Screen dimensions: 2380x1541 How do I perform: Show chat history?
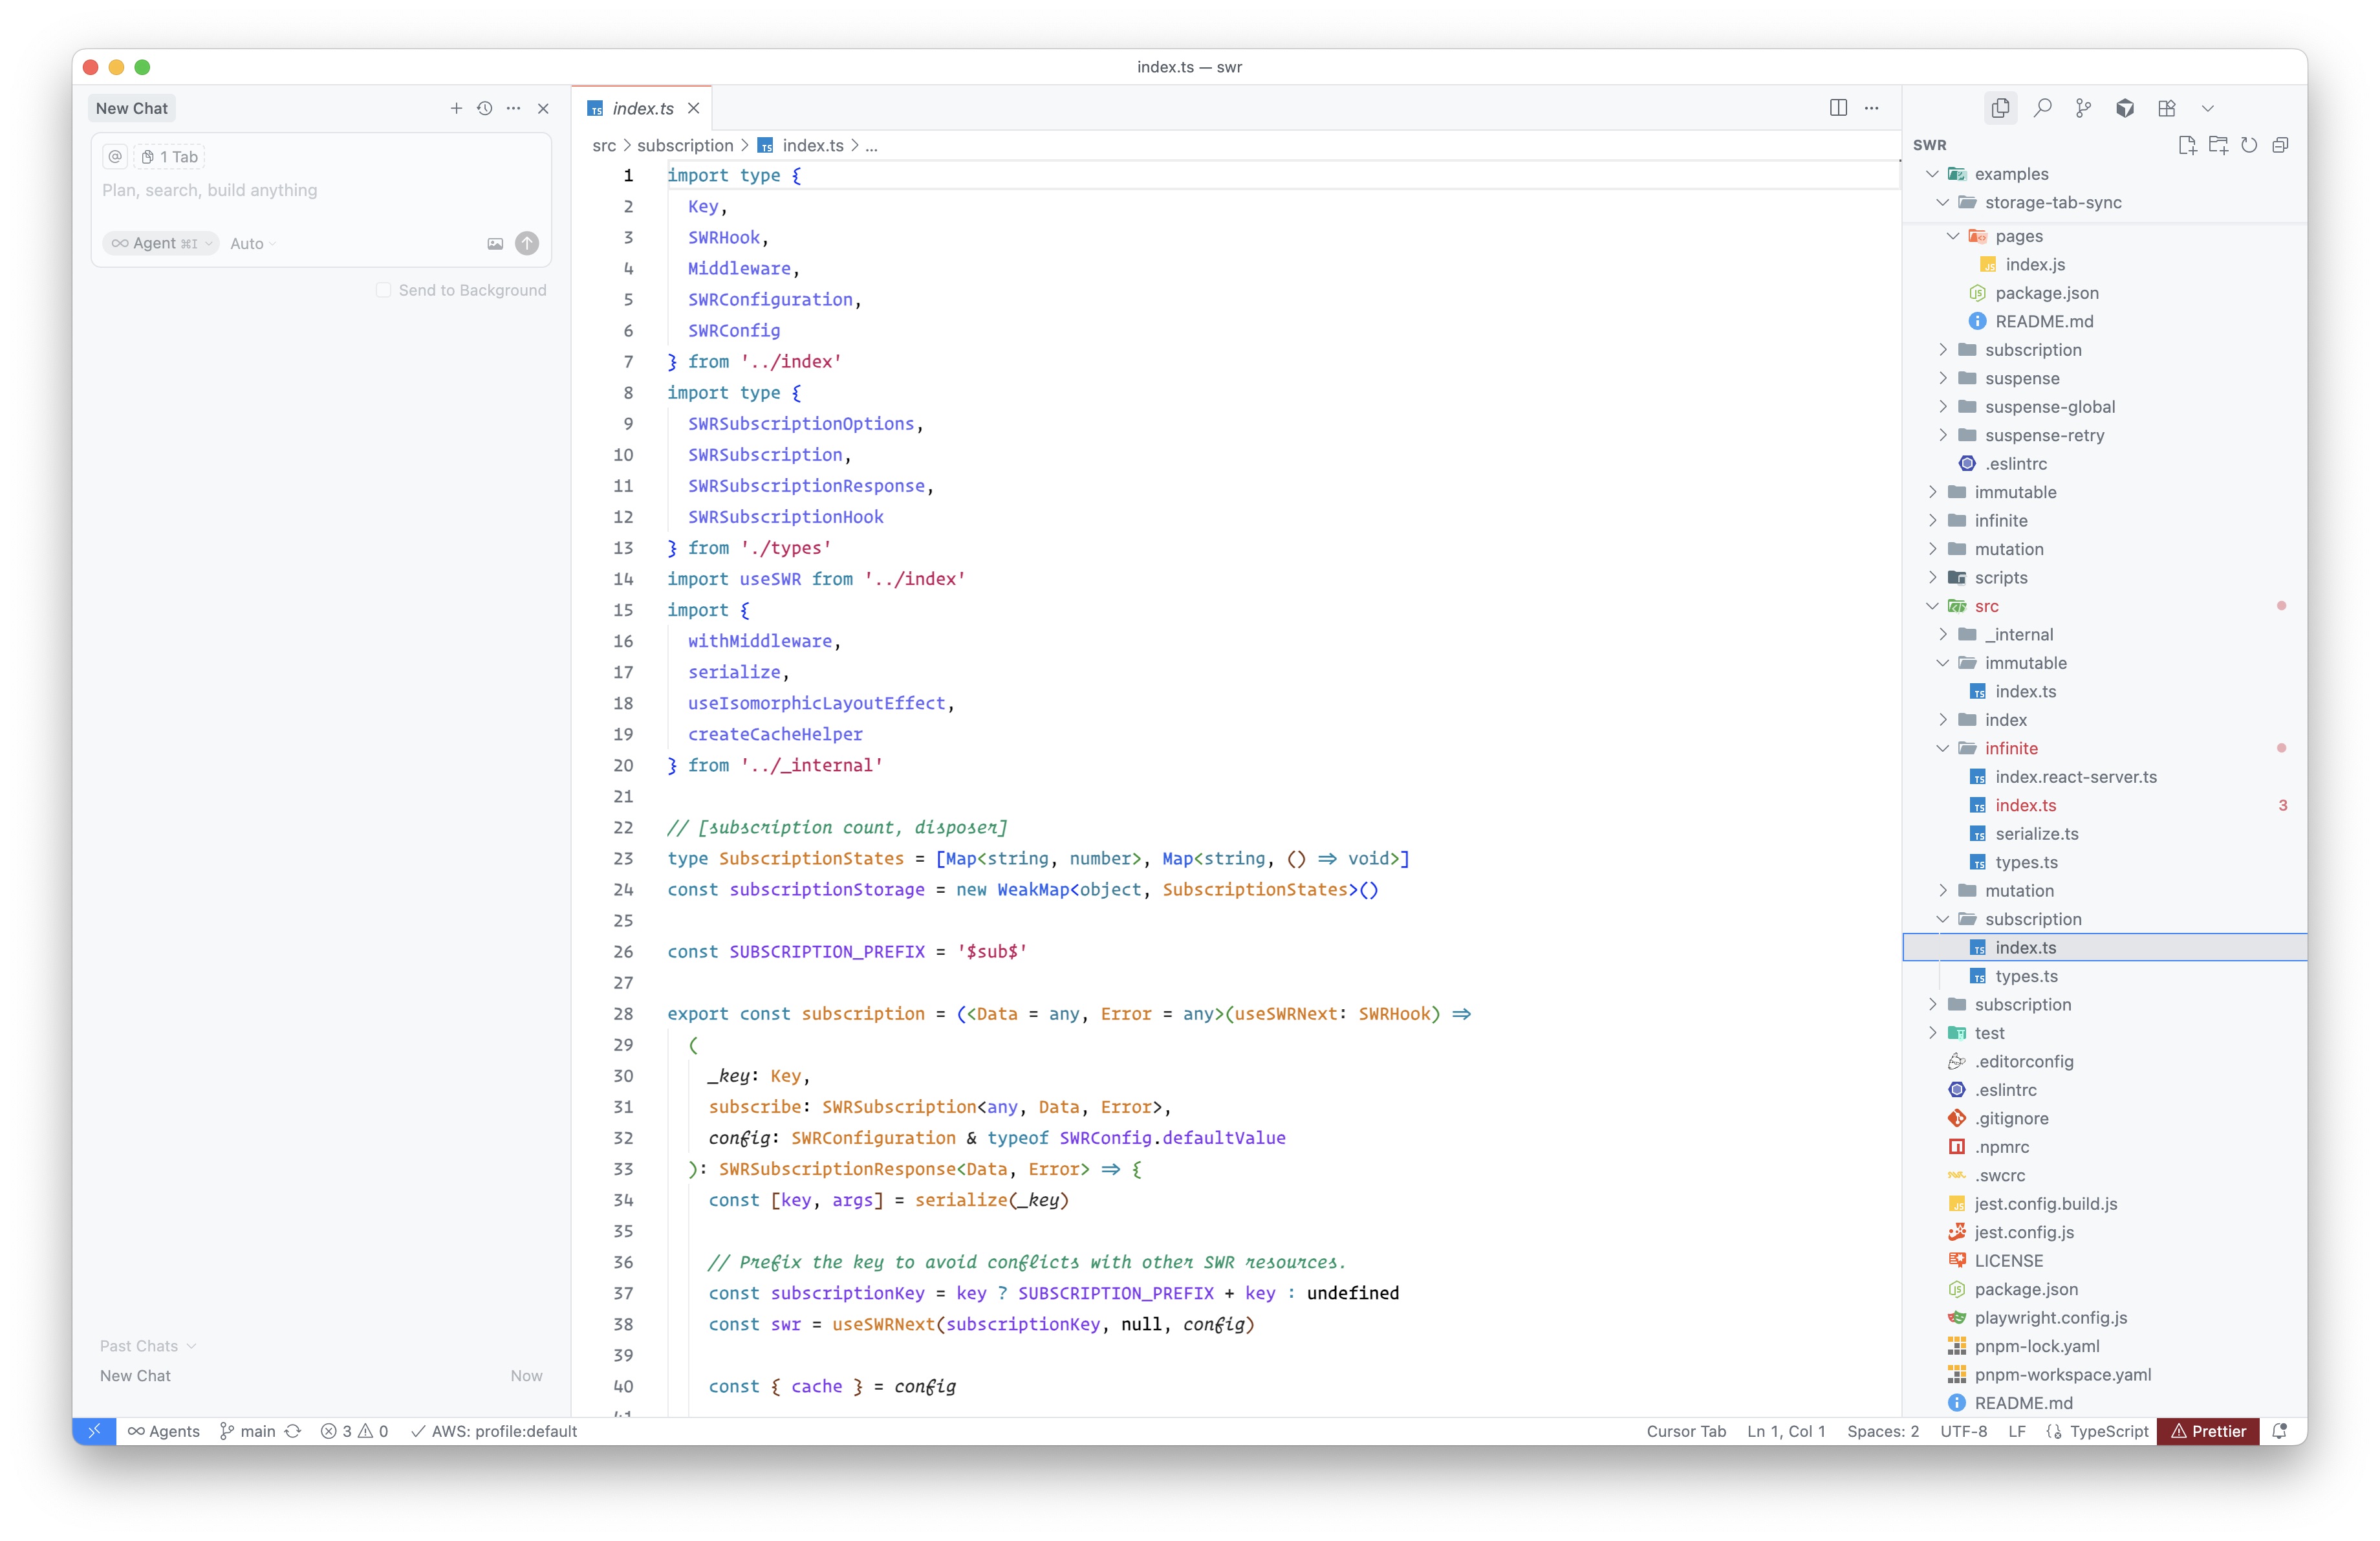pos(485,108)
